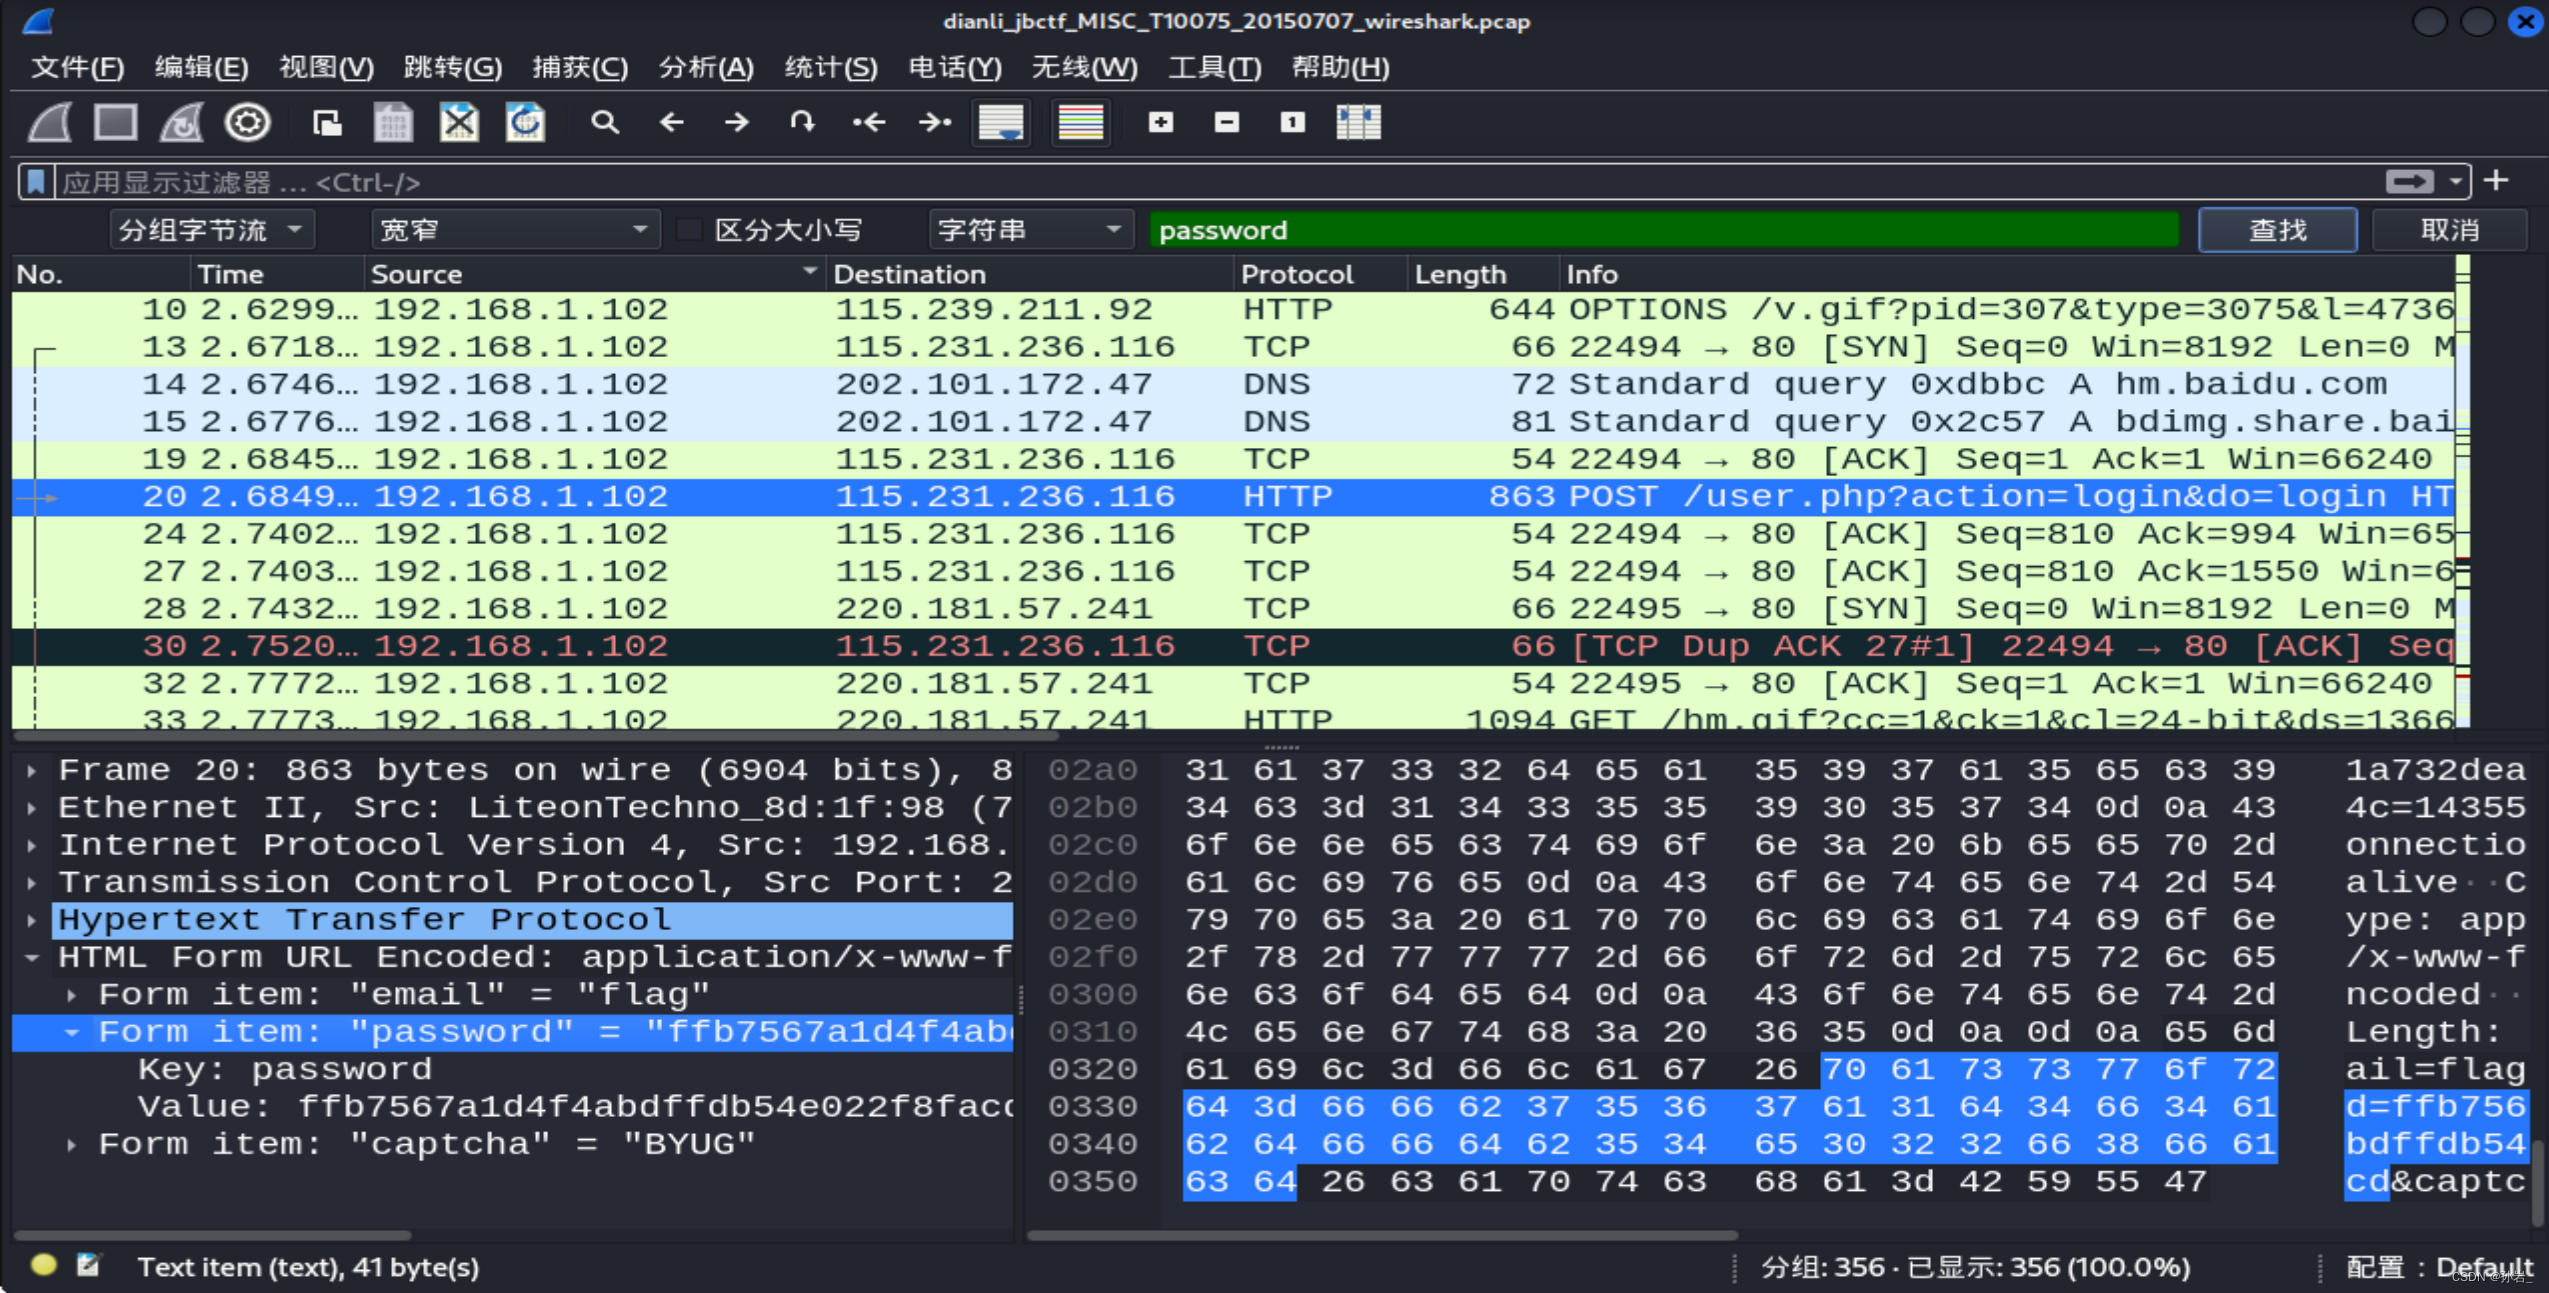Screen dimensions: 2549x1293
Task: Toggle automatic scrolling in live capture
Action: point(999,122)
